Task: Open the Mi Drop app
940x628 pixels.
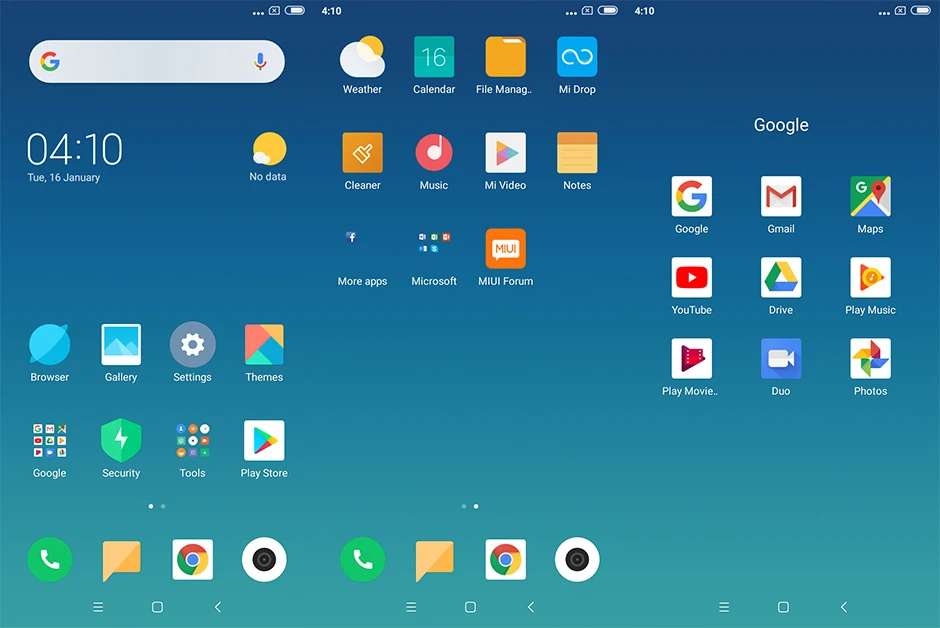Action: pos(577,57)
